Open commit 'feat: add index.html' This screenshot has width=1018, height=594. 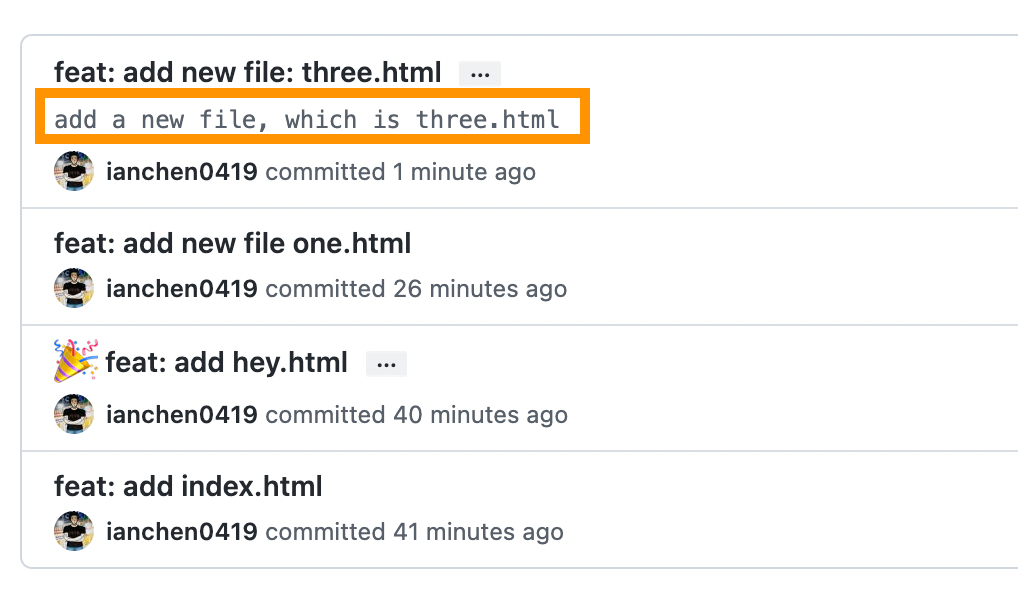coord(188,486)
